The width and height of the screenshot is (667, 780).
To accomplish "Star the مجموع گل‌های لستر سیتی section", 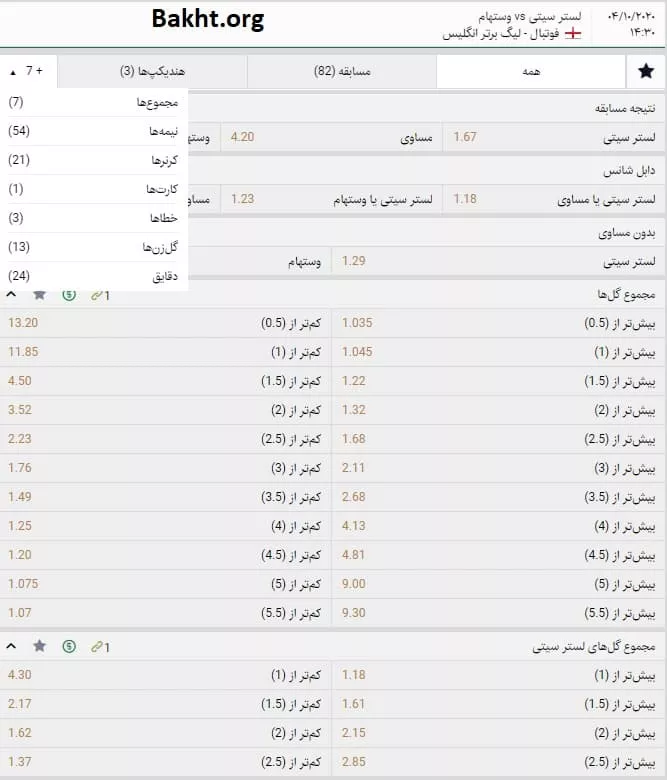I will point(39,647).
